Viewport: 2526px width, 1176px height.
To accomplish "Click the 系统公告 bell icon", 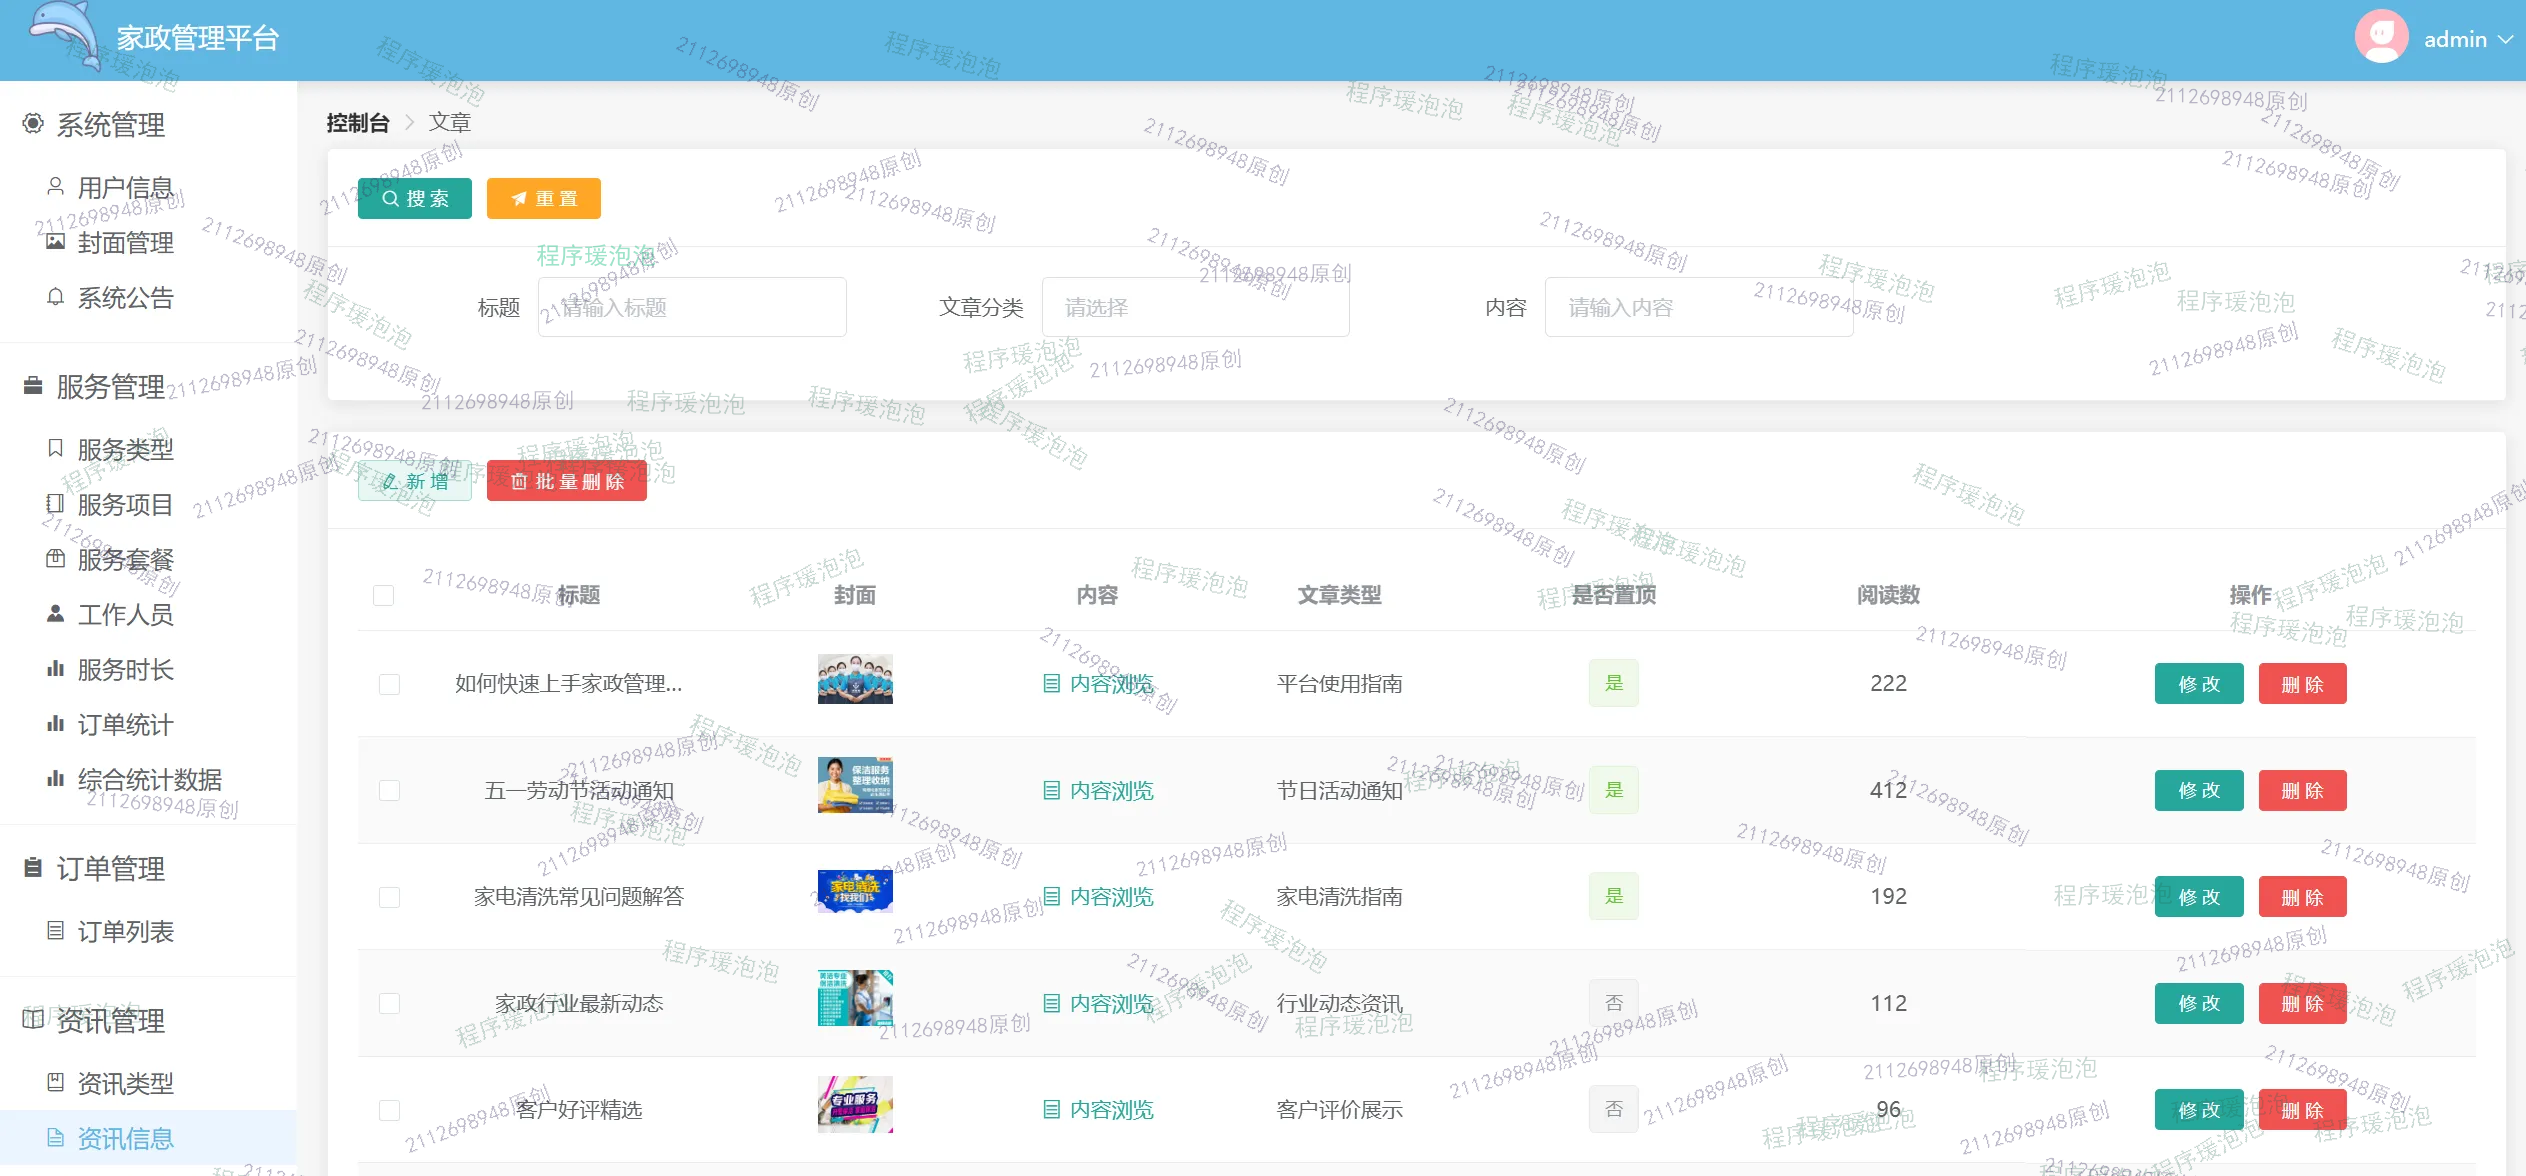I will [56, 297].
